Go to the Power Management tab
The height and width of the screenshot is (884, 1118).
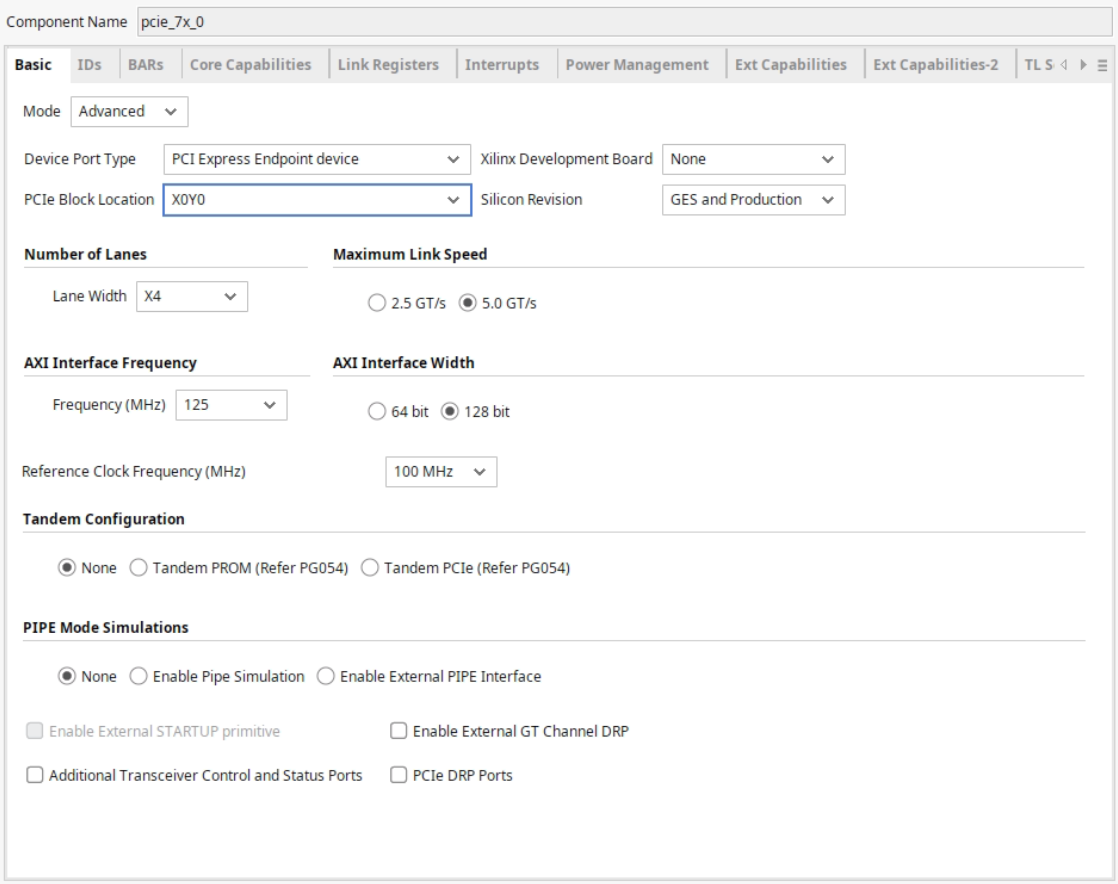(637, 65)
